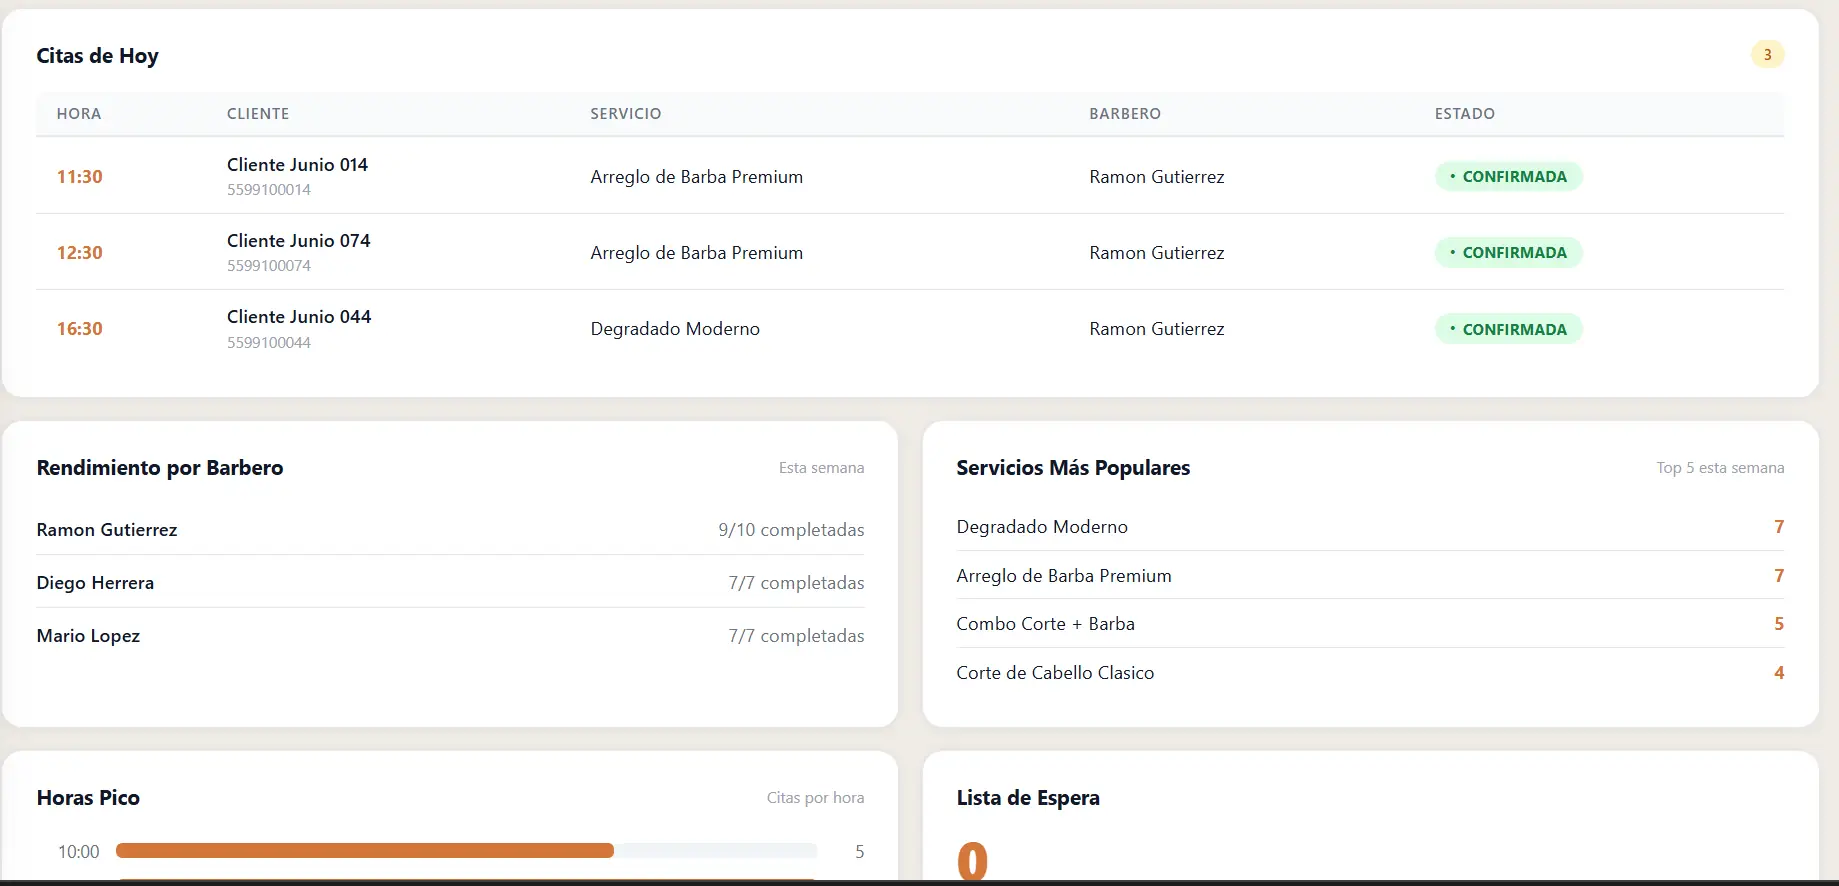
Task: Select the BARBERO column header
Action: [x=1125, y=114]
